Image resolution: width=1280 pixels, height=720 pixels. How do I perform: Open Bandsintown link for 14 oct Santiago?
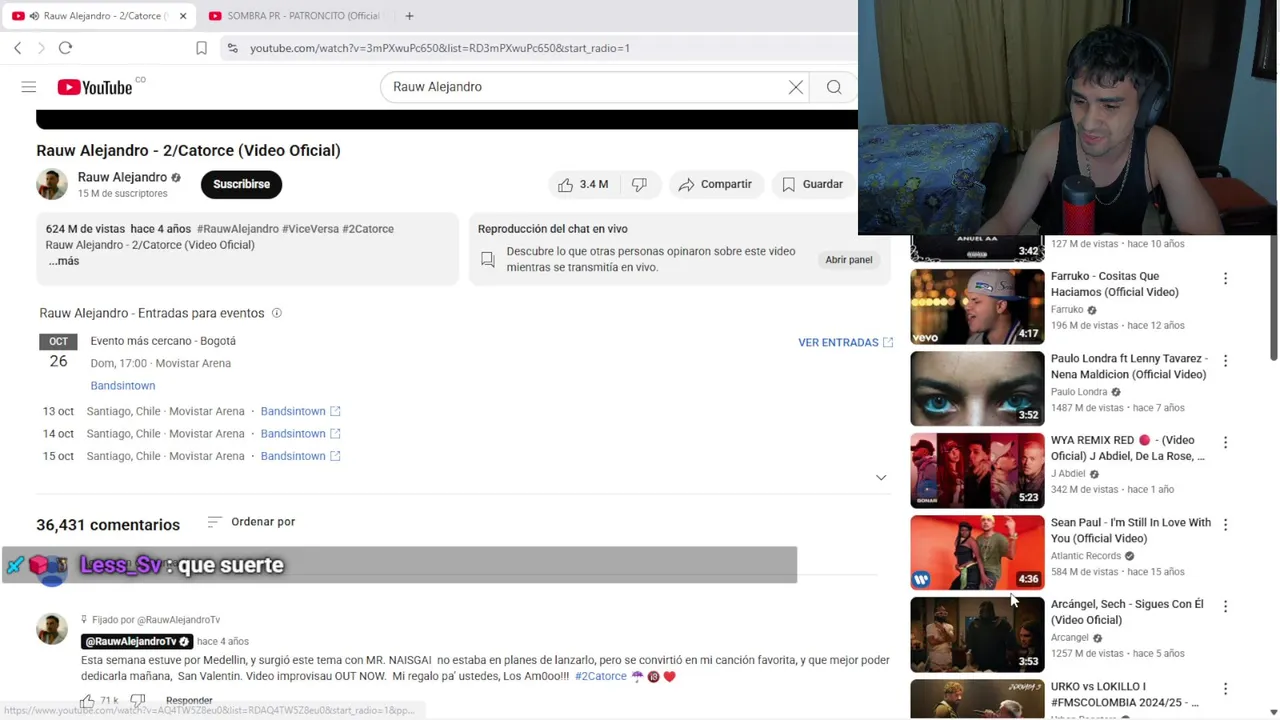(300, 434)
